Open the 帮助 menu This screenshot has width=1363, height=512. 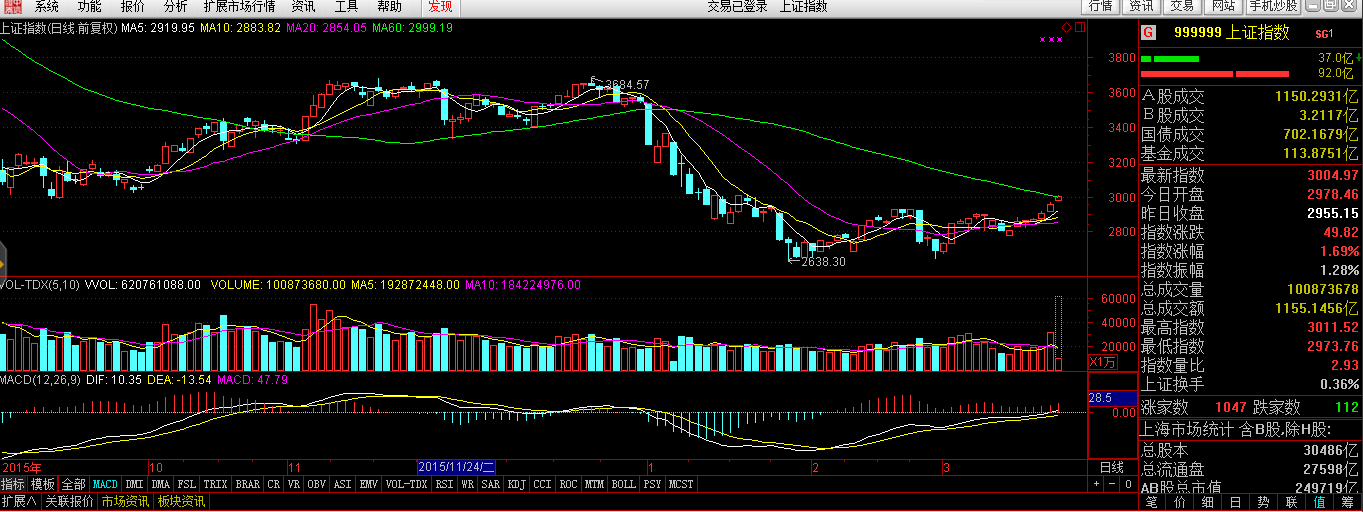[389, 7]
